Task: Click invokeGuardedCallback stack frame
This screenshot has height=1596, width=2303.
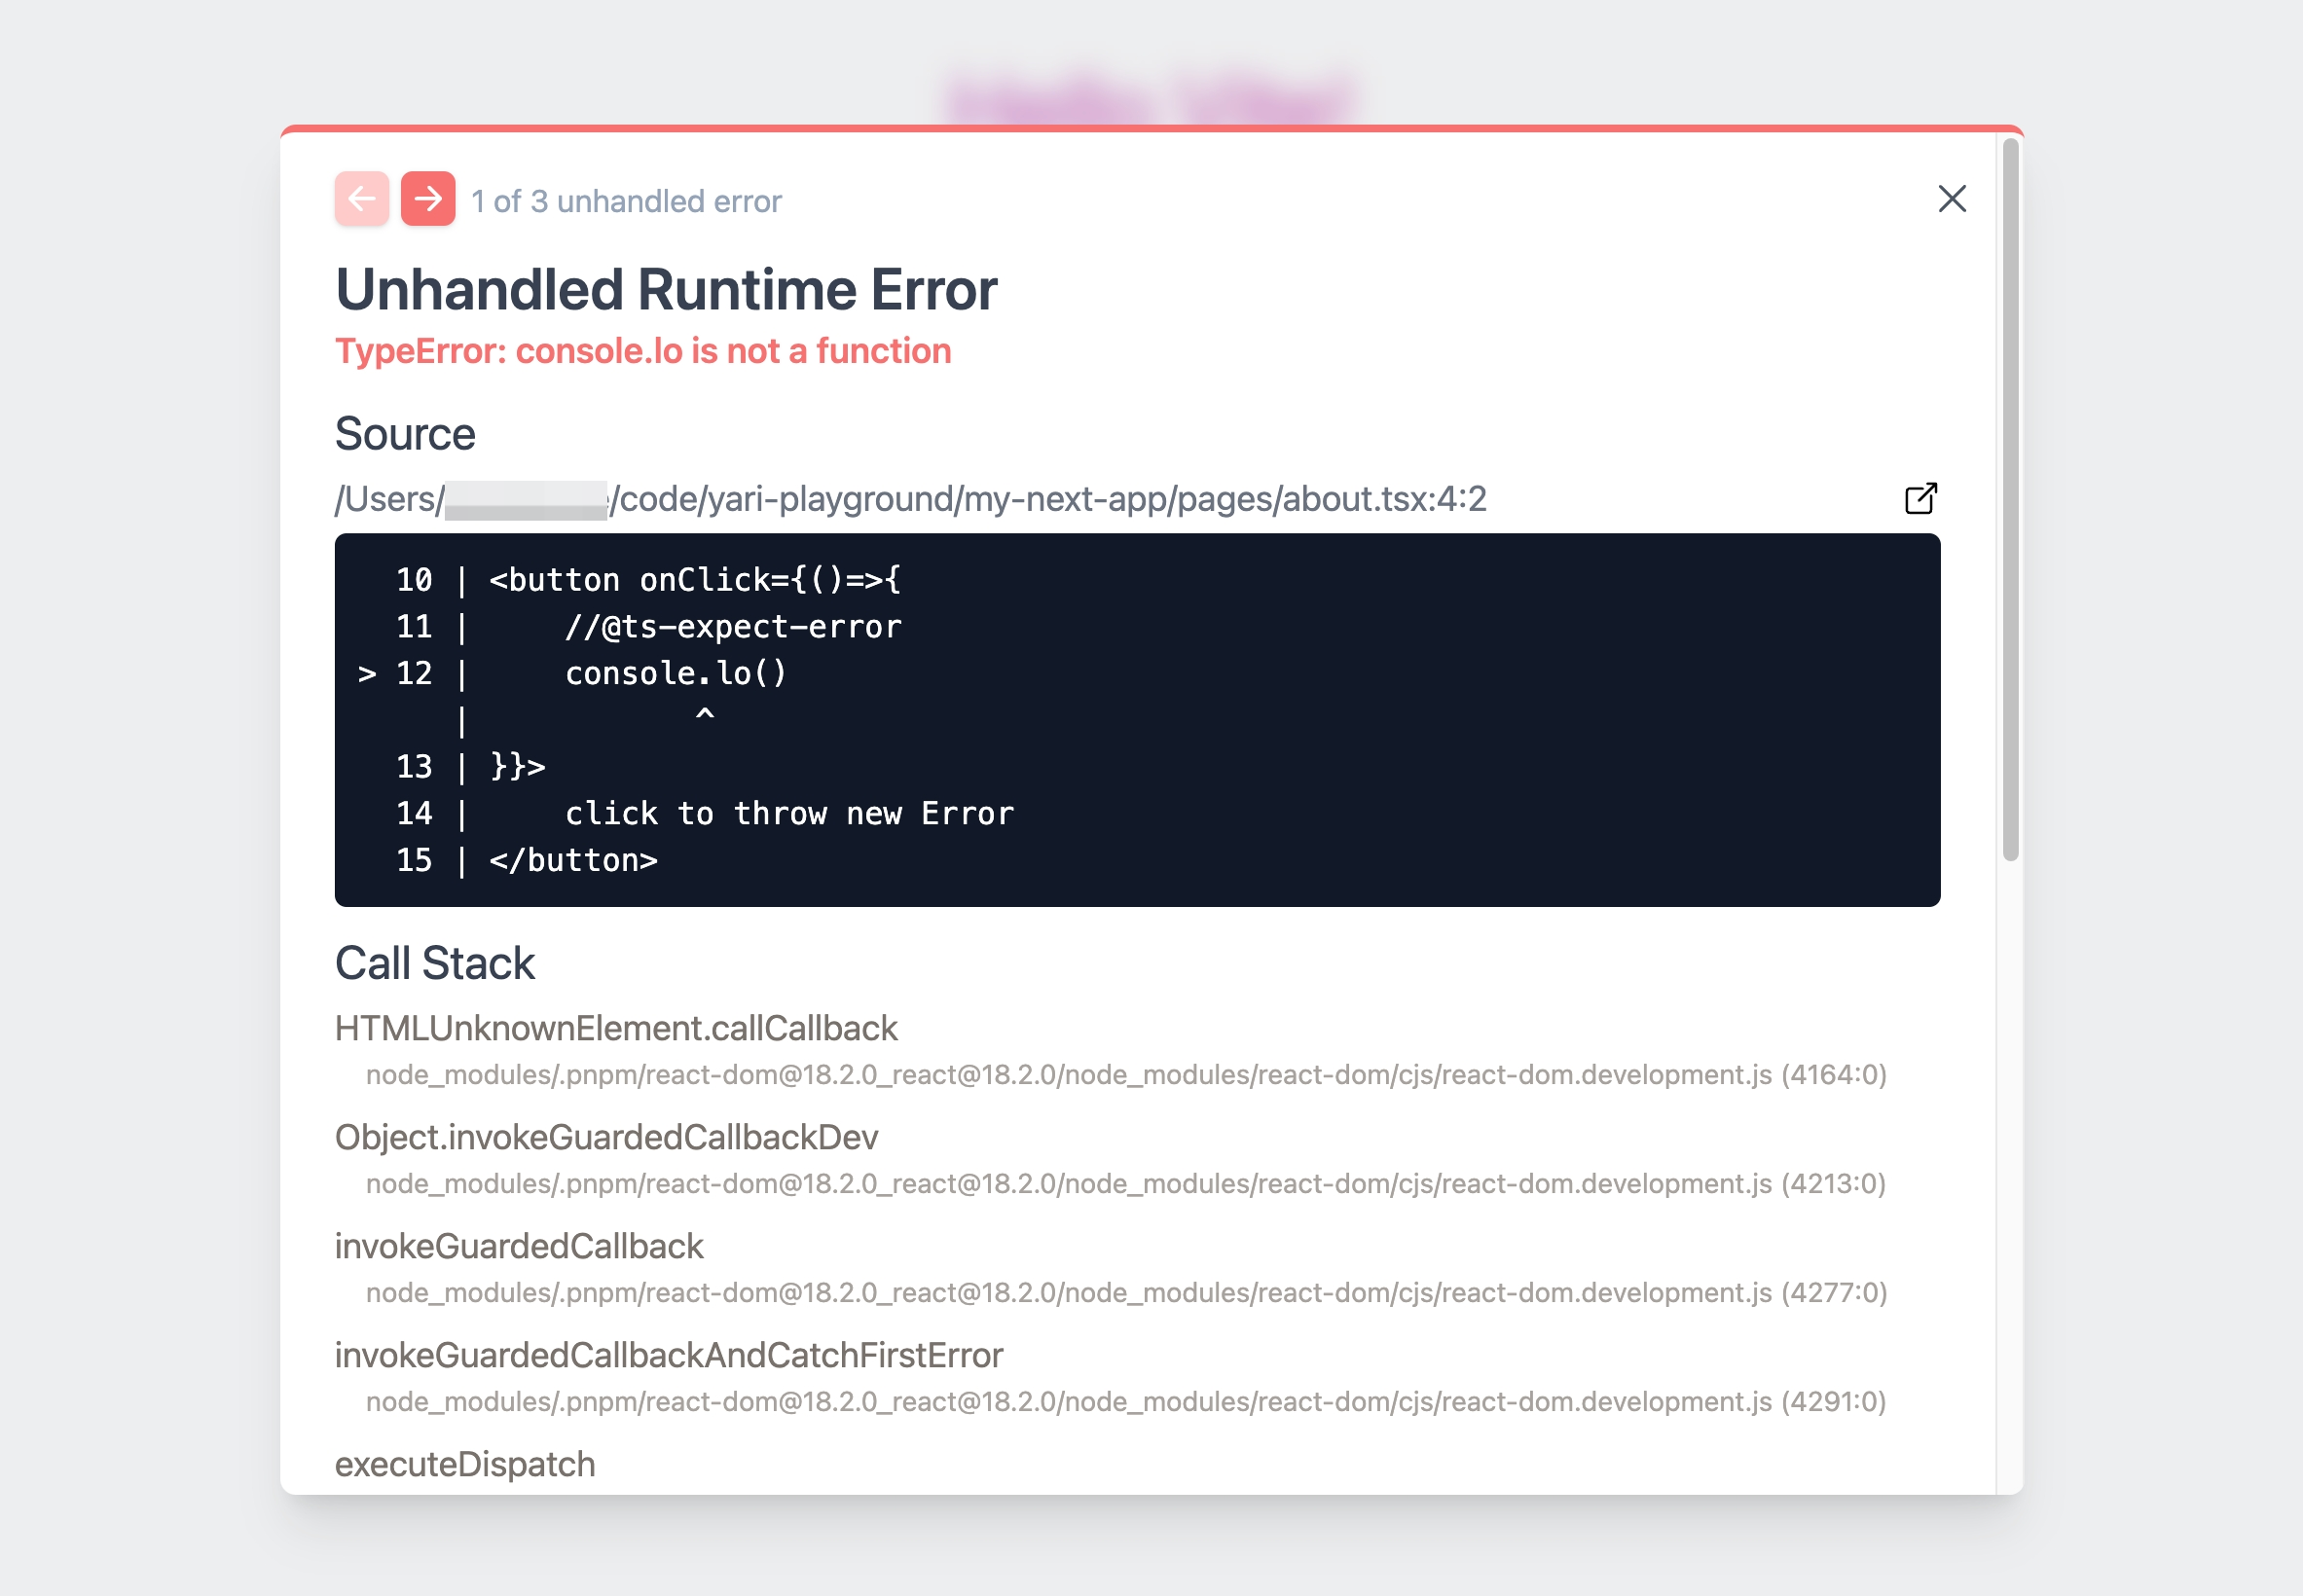Action: [519, 1246]
